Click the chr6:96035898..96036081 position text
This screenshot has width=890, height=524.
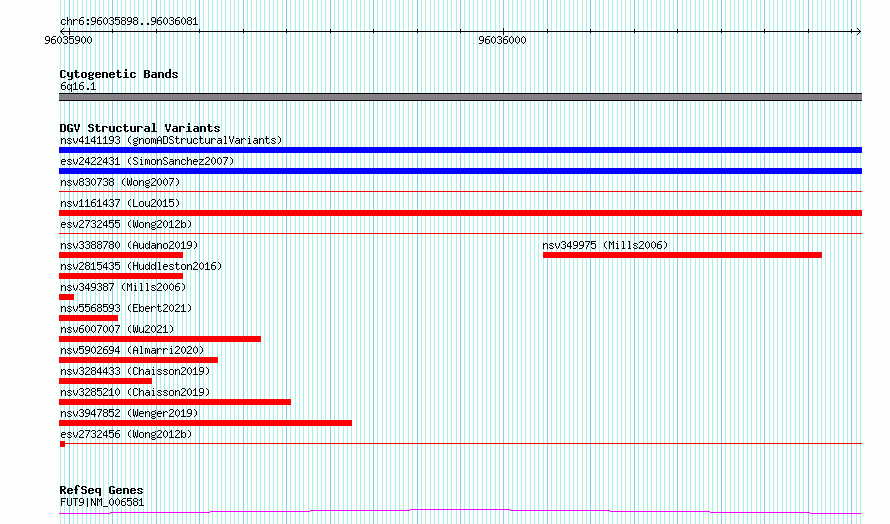(x=129, y=22)
